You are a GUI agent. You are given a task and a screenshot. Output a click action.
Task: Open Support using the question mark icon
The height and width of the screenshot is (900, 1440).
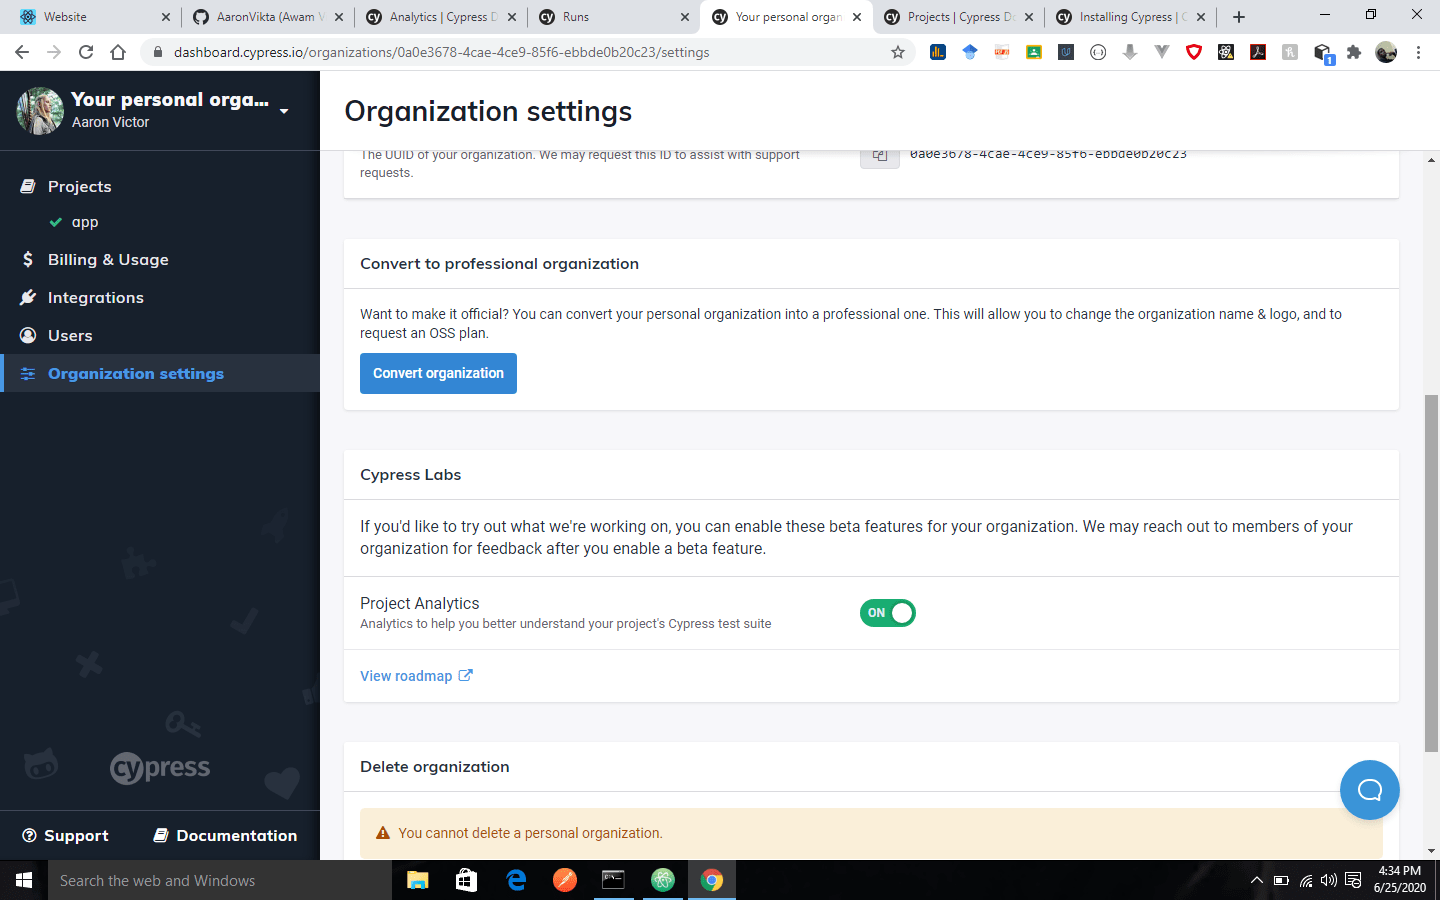(30, 835)
